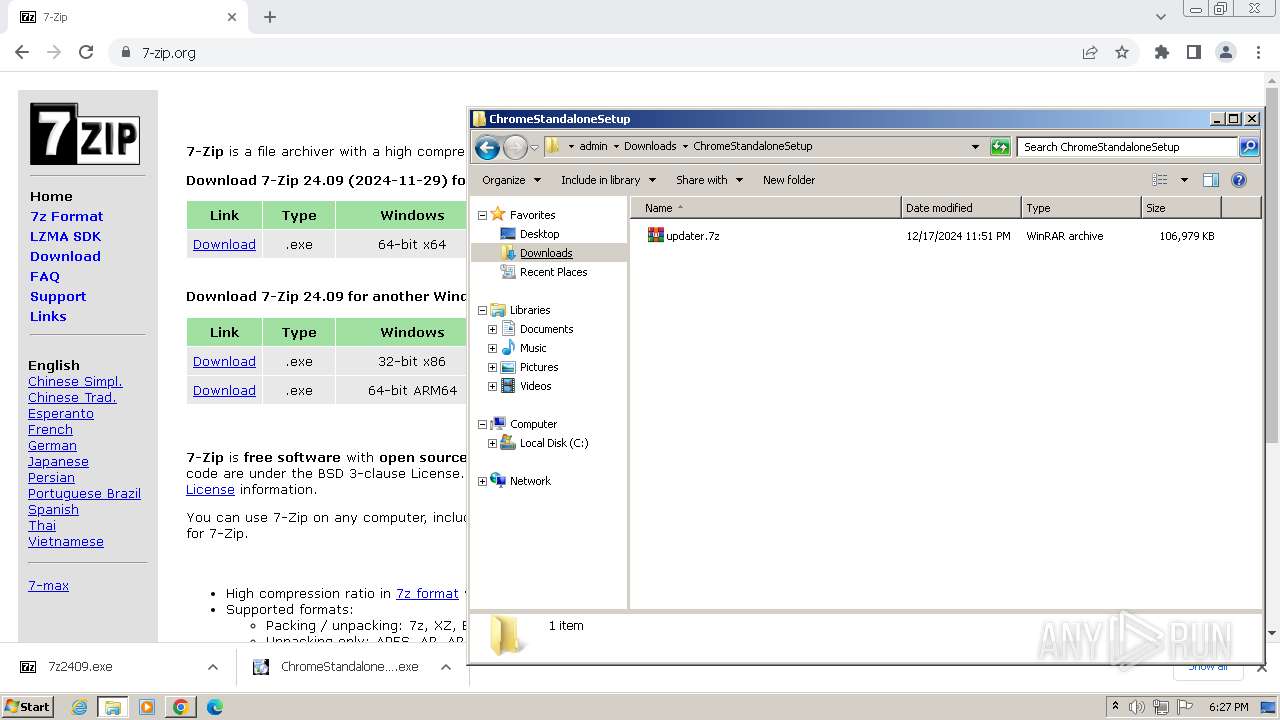Launch media player from taskbar
Image resolution: width=1280 pixels, height=720 pixels.
click(147, 707)
